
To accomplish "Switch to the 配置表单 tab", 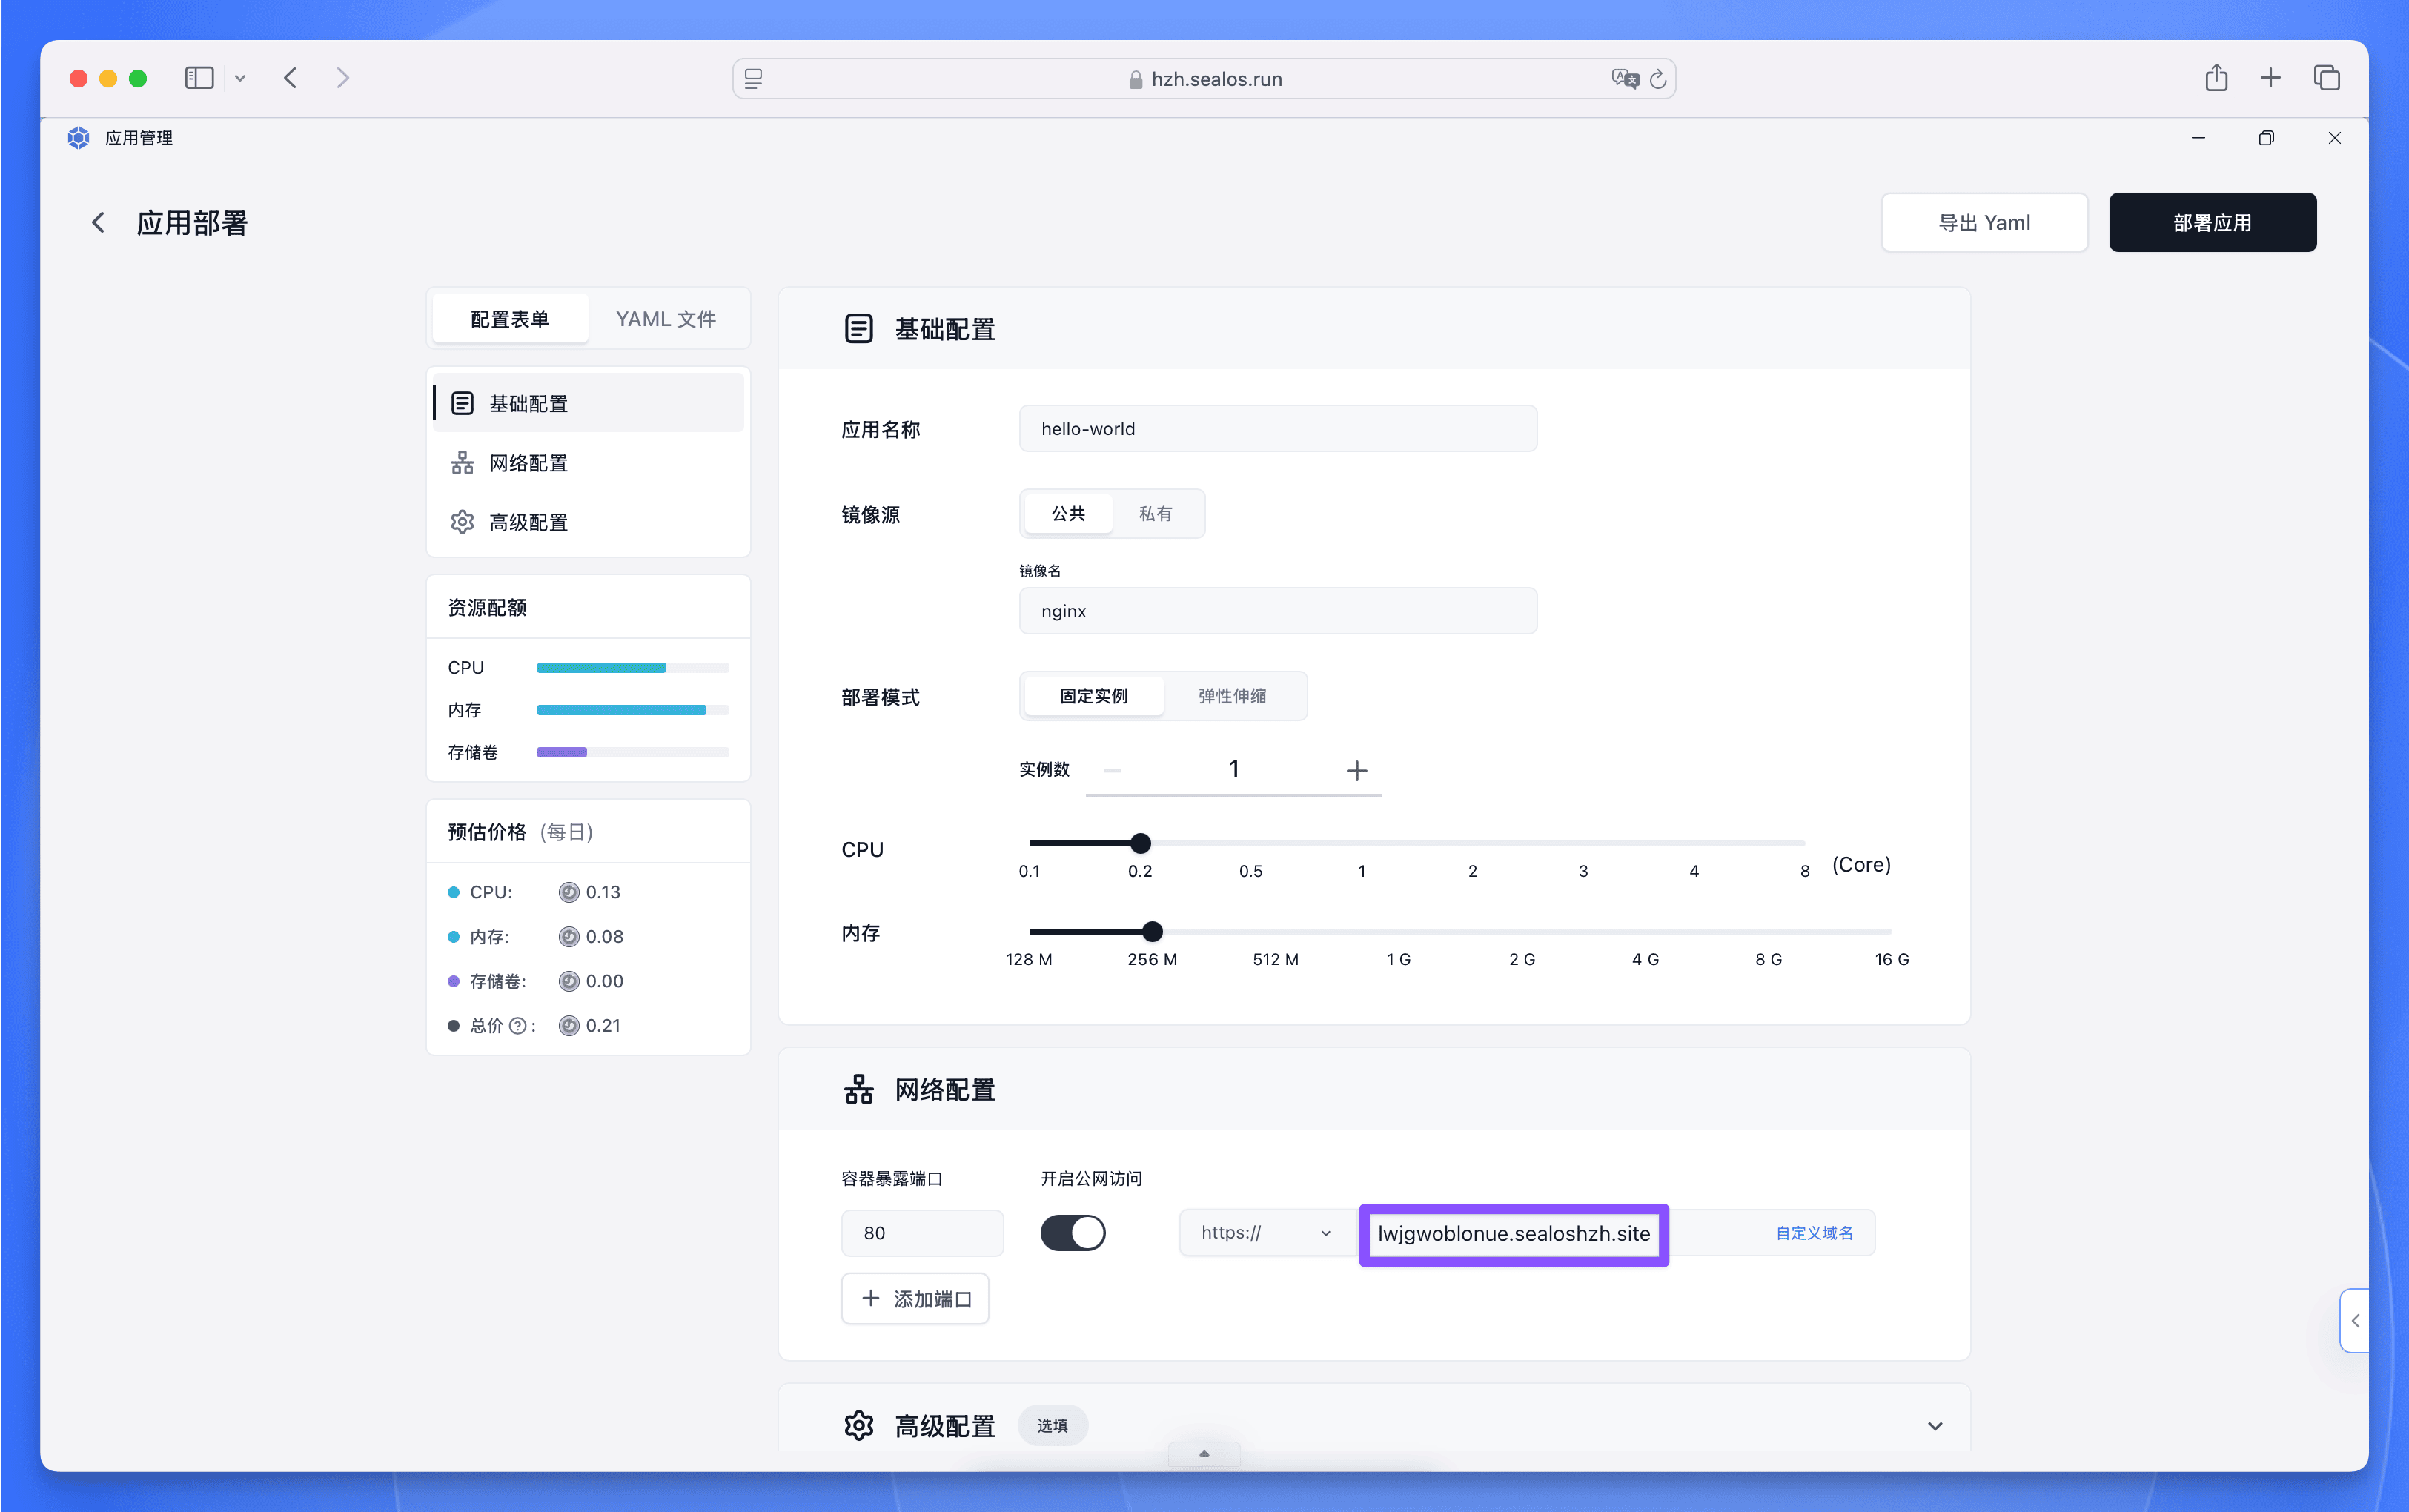I will (510, 319).
